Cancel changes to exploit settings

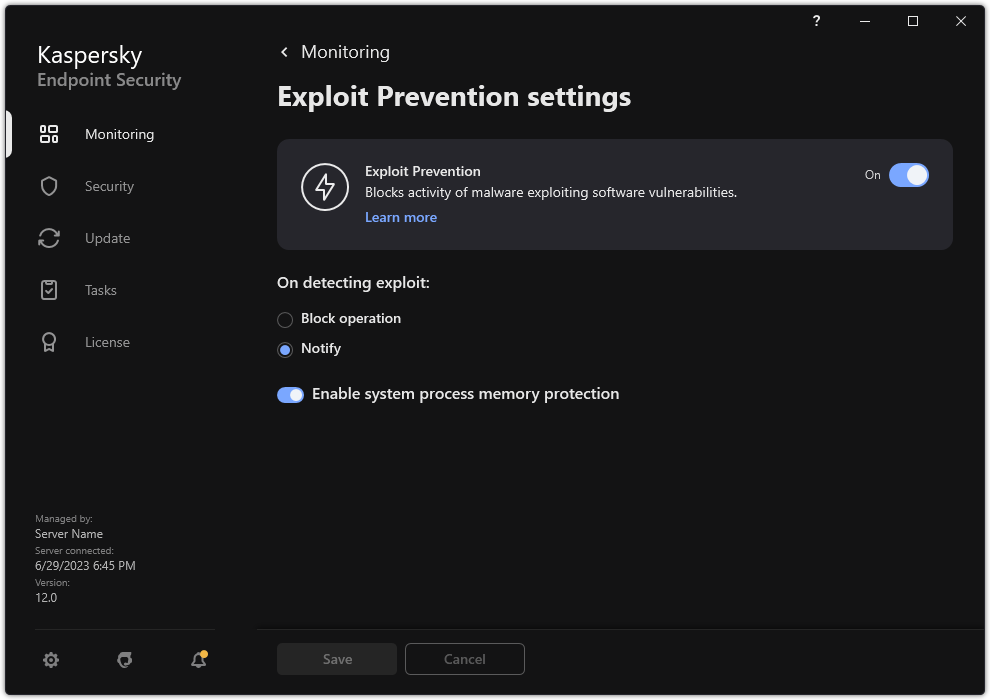point(464,659)
